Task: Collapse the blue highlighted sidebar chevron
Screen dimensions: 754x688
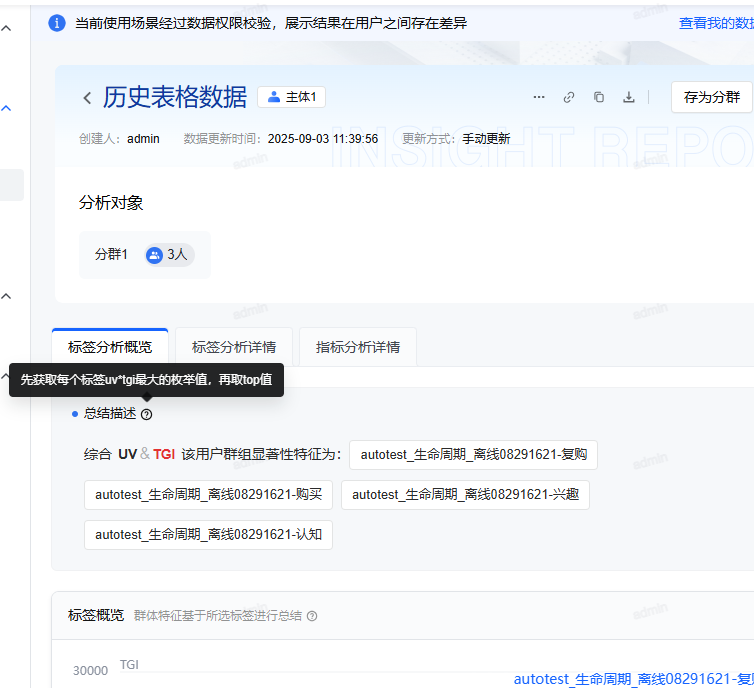Action: (6, 108)
